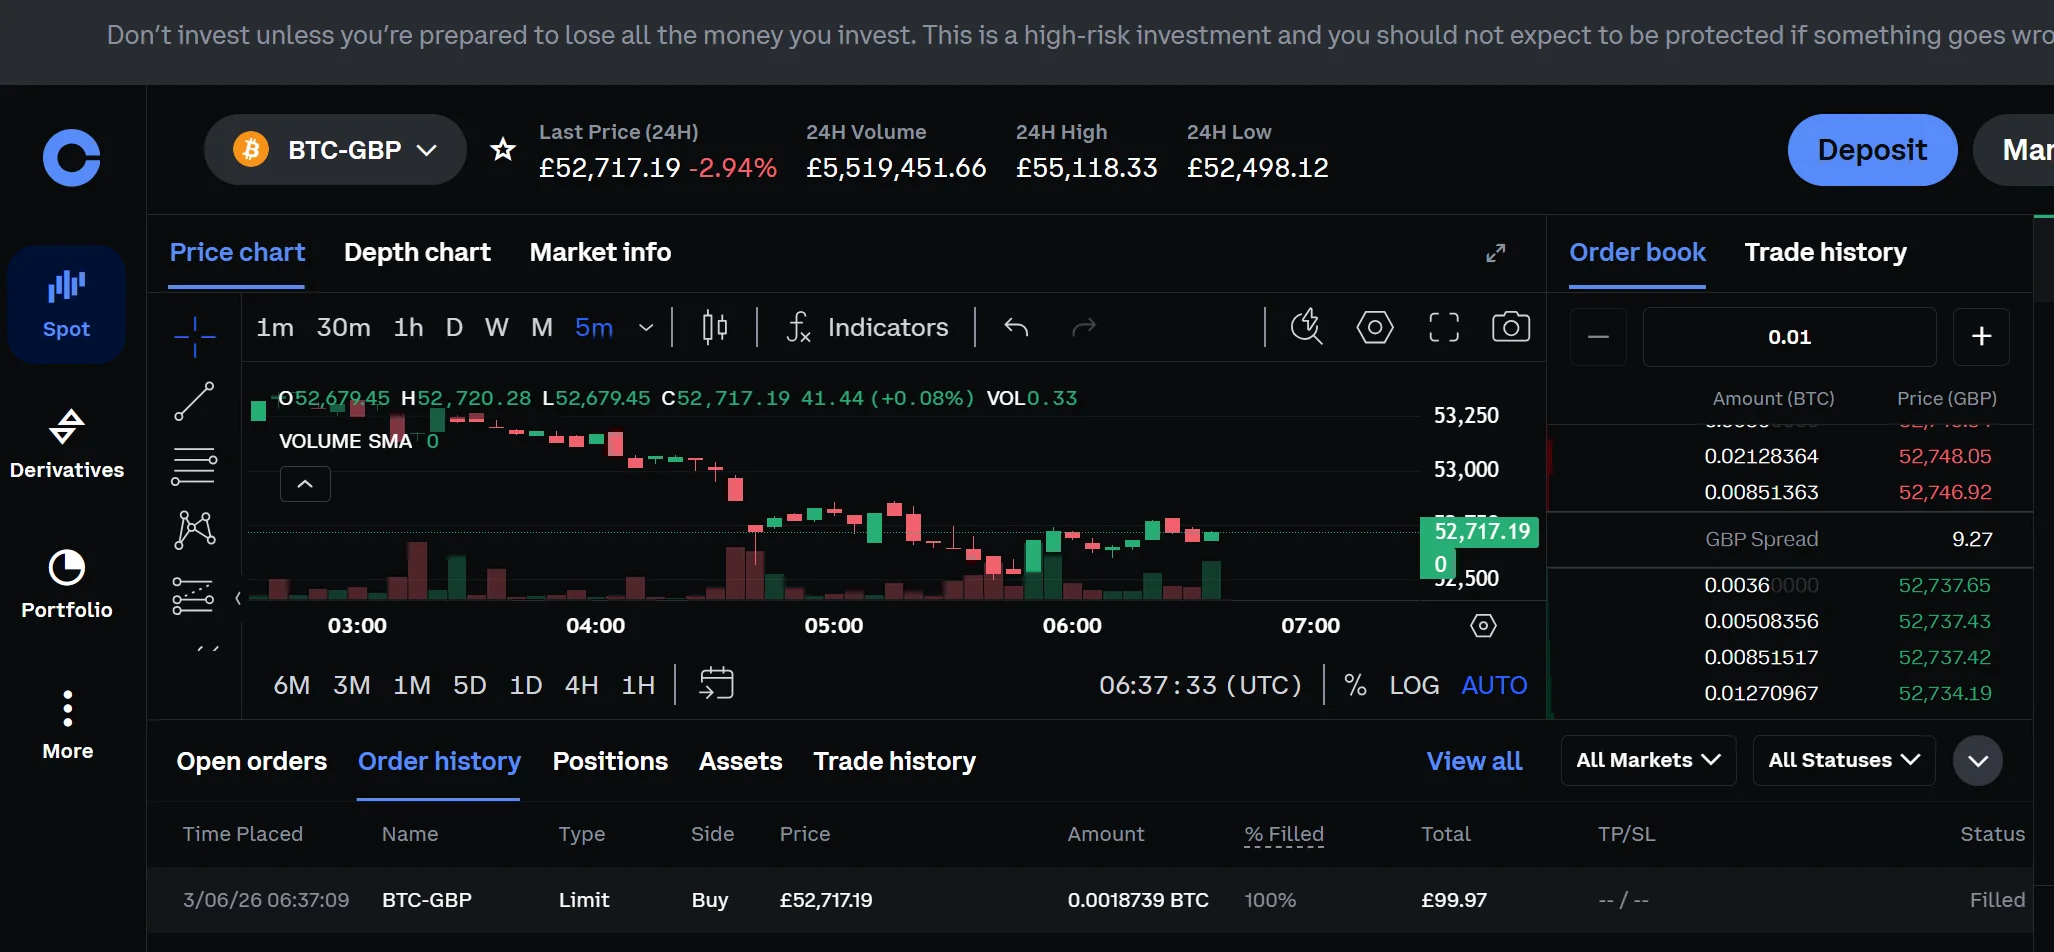The image size is (2054, 952).
Task: Expand the 5m timeframe interval dropdown
Action: click(645, 327)
